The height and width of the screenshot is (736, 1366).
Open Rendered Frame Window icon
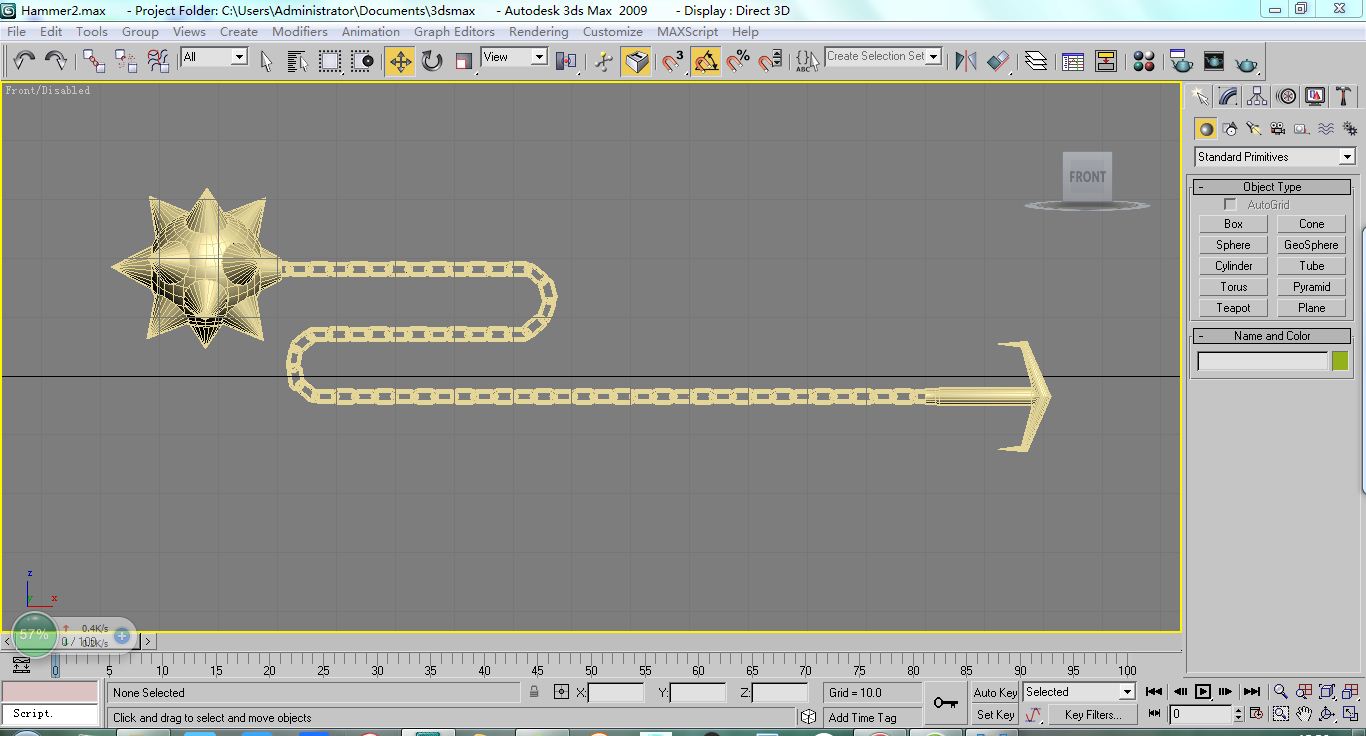point(1214,61)
